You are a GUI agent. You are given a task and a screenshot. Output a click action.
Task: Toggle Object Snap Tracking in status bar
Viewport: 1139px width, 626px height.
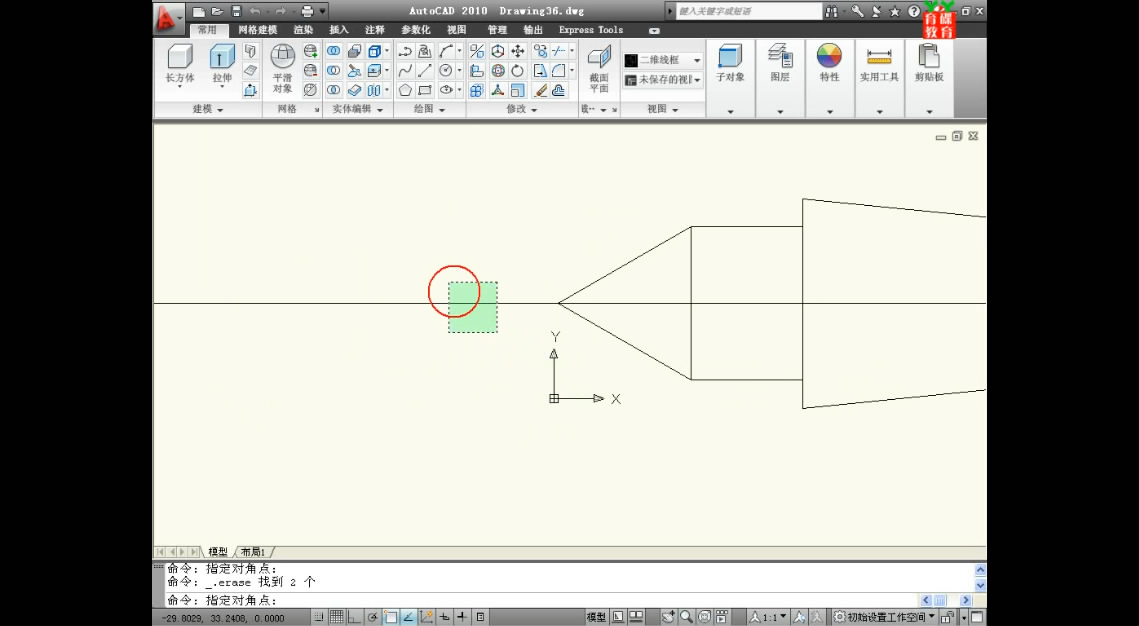[408, 617]
